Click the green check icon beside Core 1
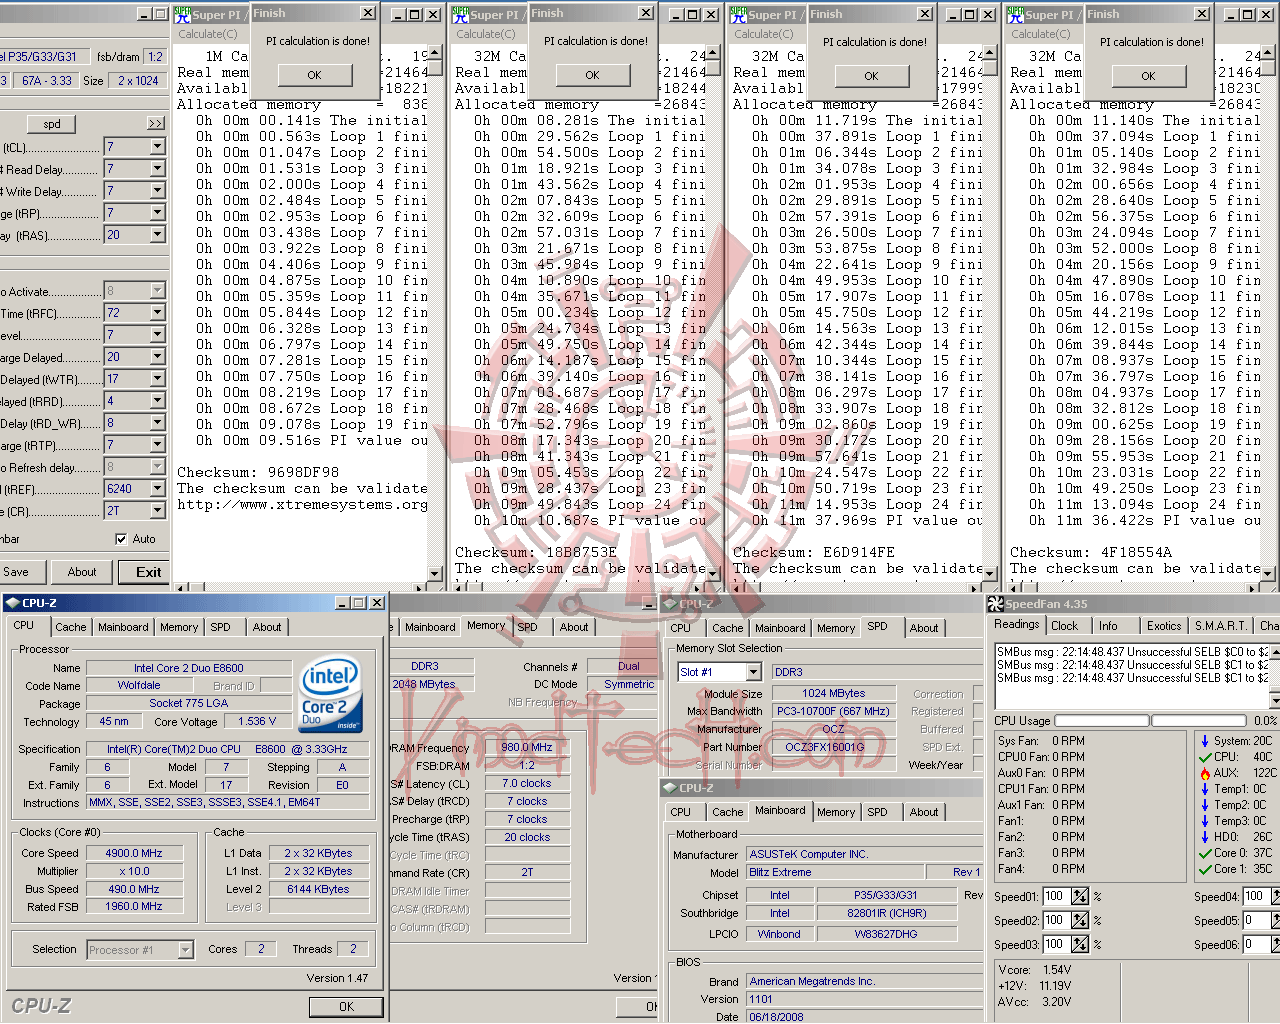This screenshot has width=1280, height=1024. (1204, 869)
